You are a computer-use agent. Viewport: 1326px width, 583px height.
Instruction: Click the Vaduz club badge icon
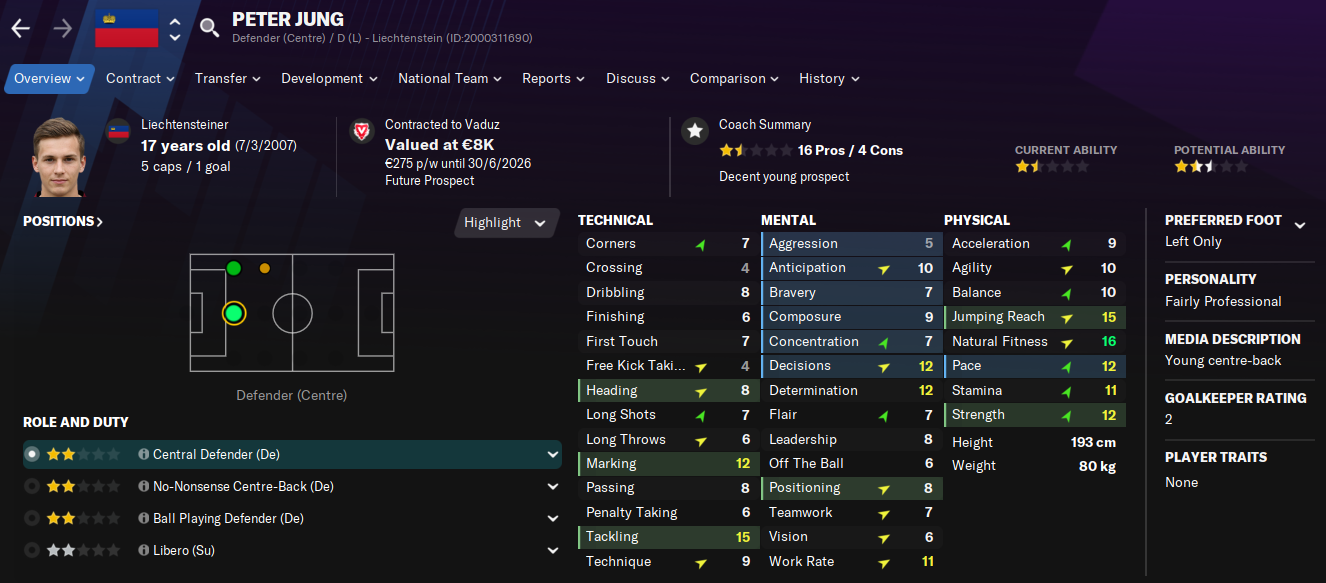coord(361,131)
